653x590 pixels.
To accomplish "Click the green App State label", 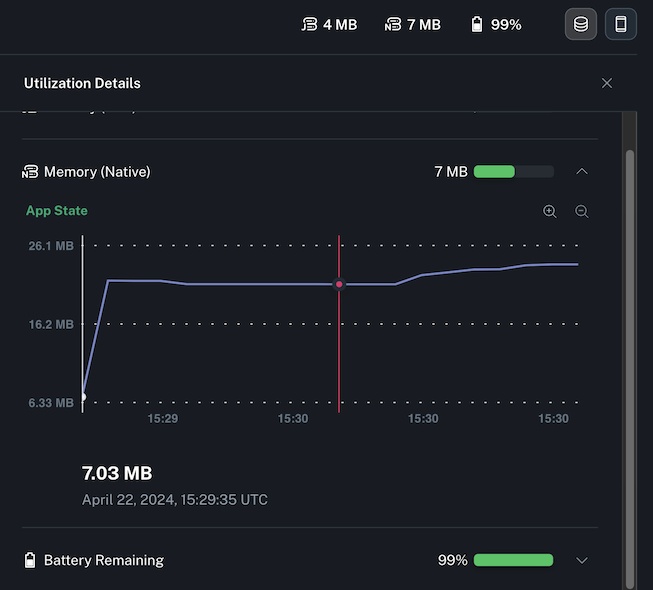I will click(56, 211).
